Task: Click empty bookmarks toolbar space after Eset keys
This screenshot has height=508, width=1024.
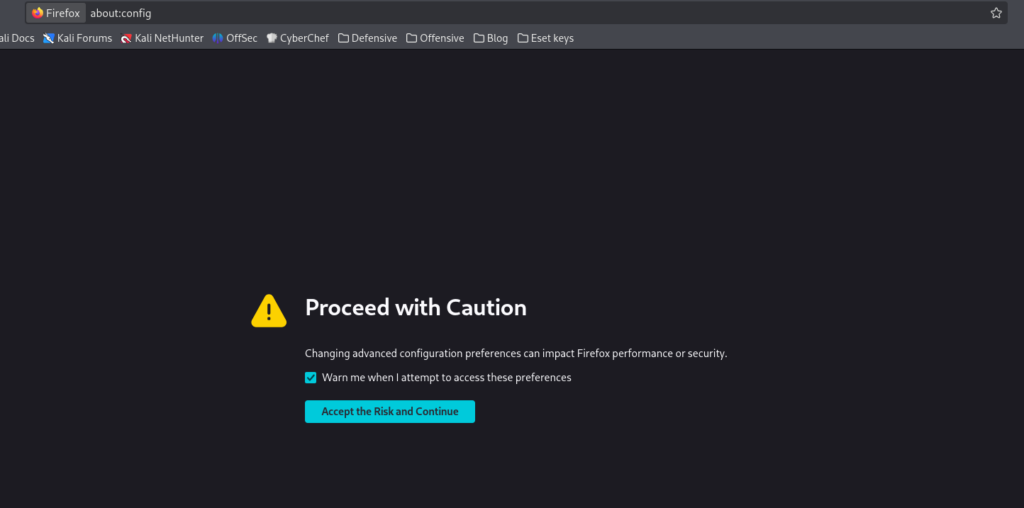Action: [x=800, y=38]
